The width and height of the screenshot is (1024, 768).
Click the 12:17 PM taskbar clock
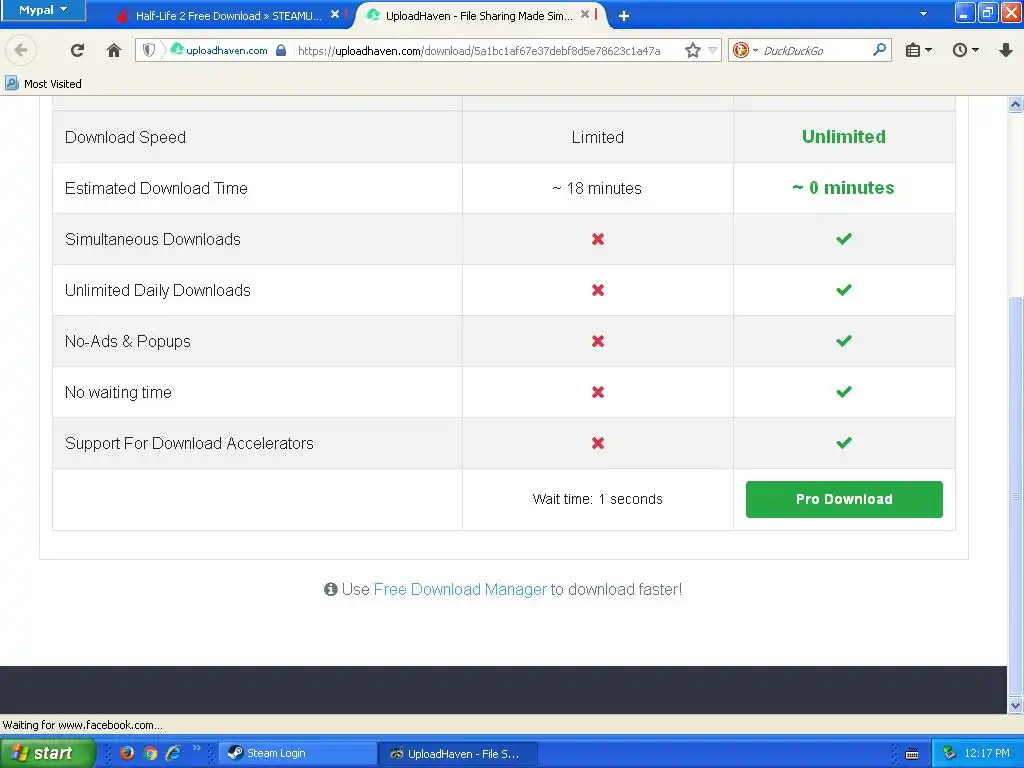click(986, 753)
